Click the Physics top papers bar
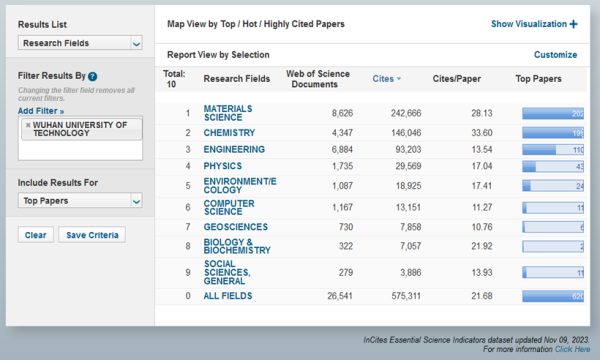The height and width of the screenshot is (360, 600). pos(553,166)
